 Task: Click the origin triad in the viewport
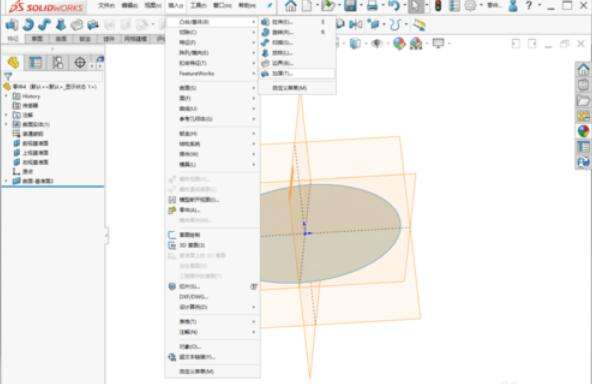(306, 230)
